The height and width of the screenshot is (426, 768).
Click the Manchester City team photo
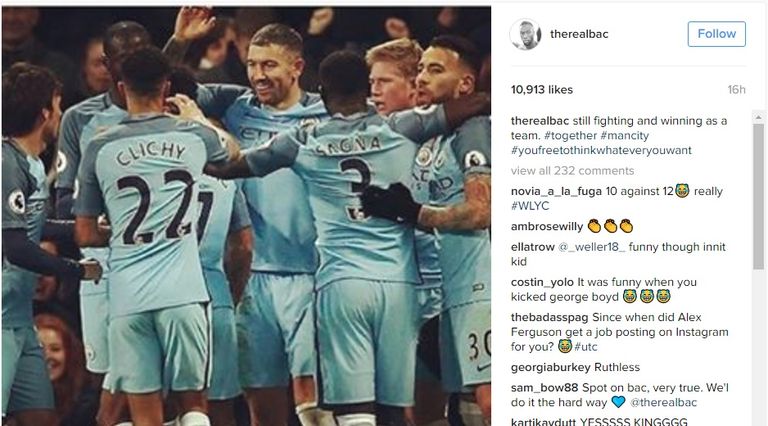pyautogui.click(x=246, y=216)
